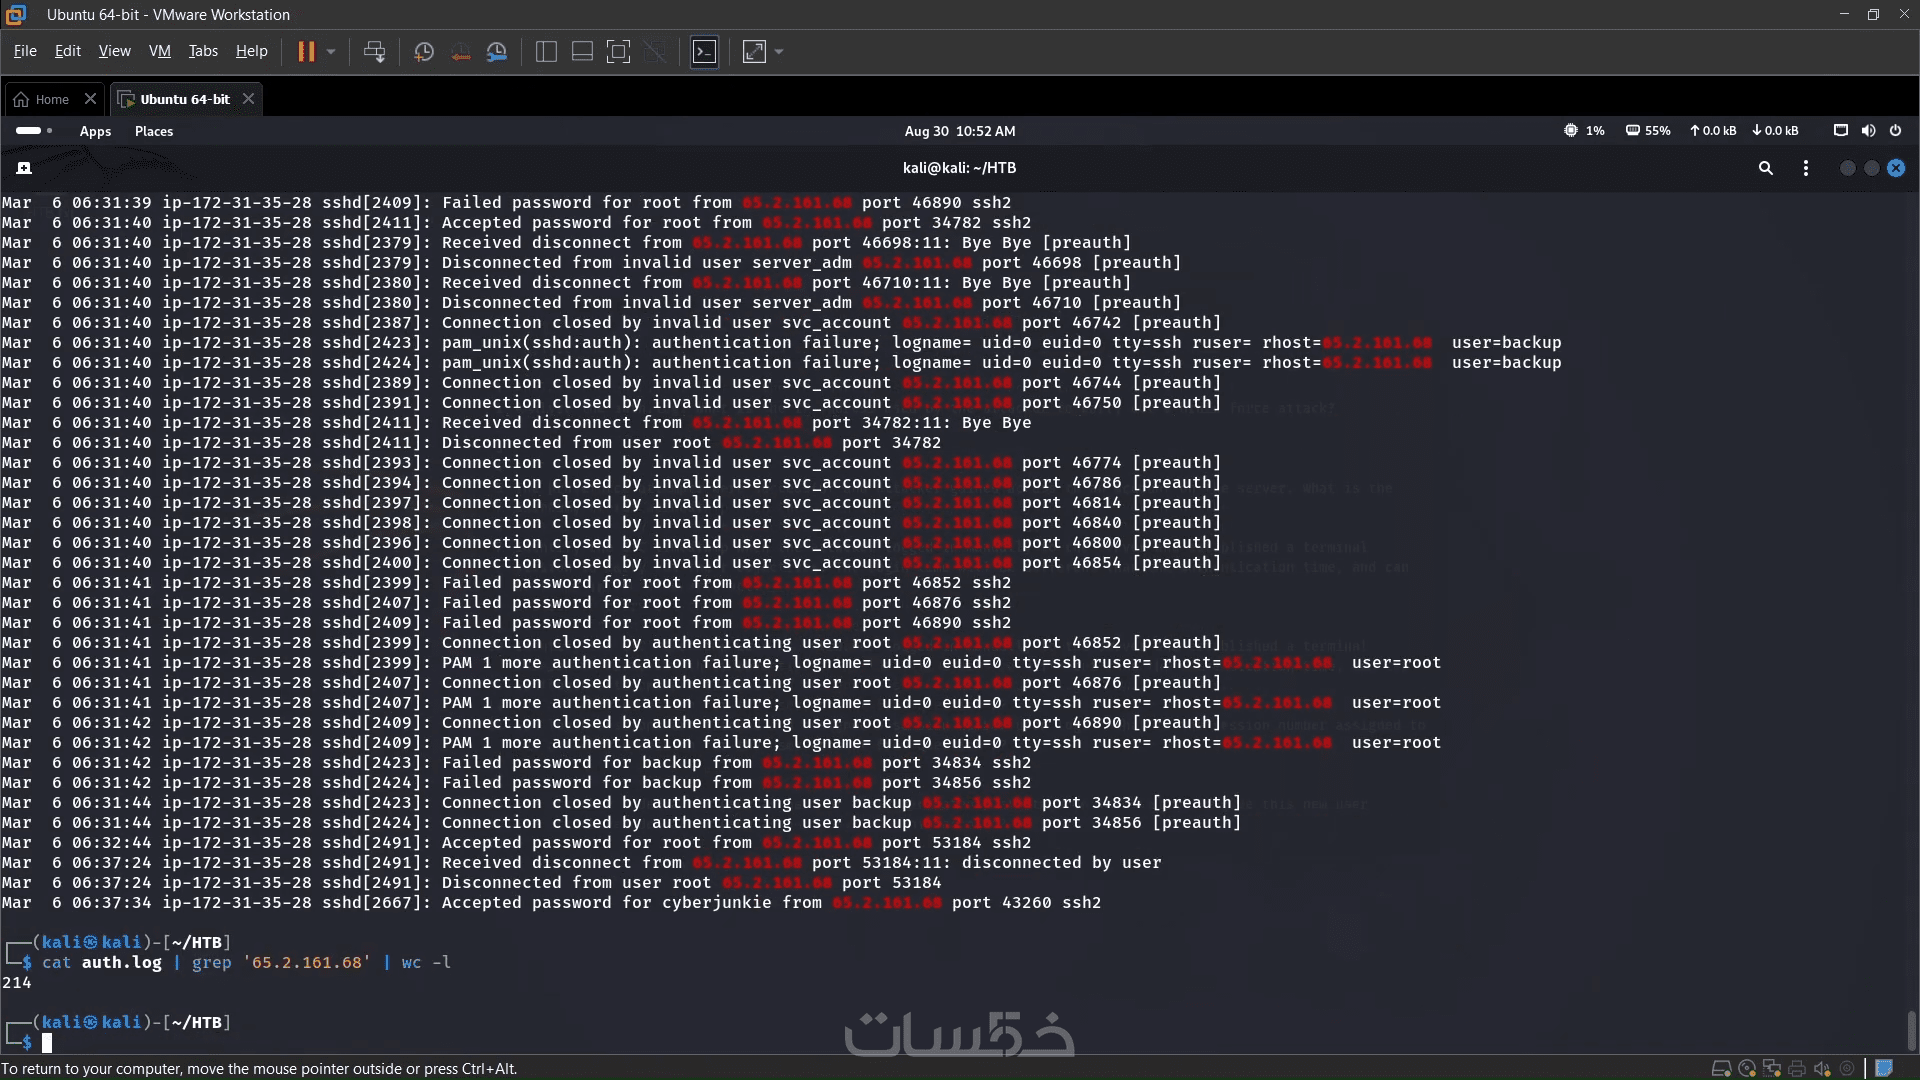Click the terminal search icon

click(x=1766, y=168)
